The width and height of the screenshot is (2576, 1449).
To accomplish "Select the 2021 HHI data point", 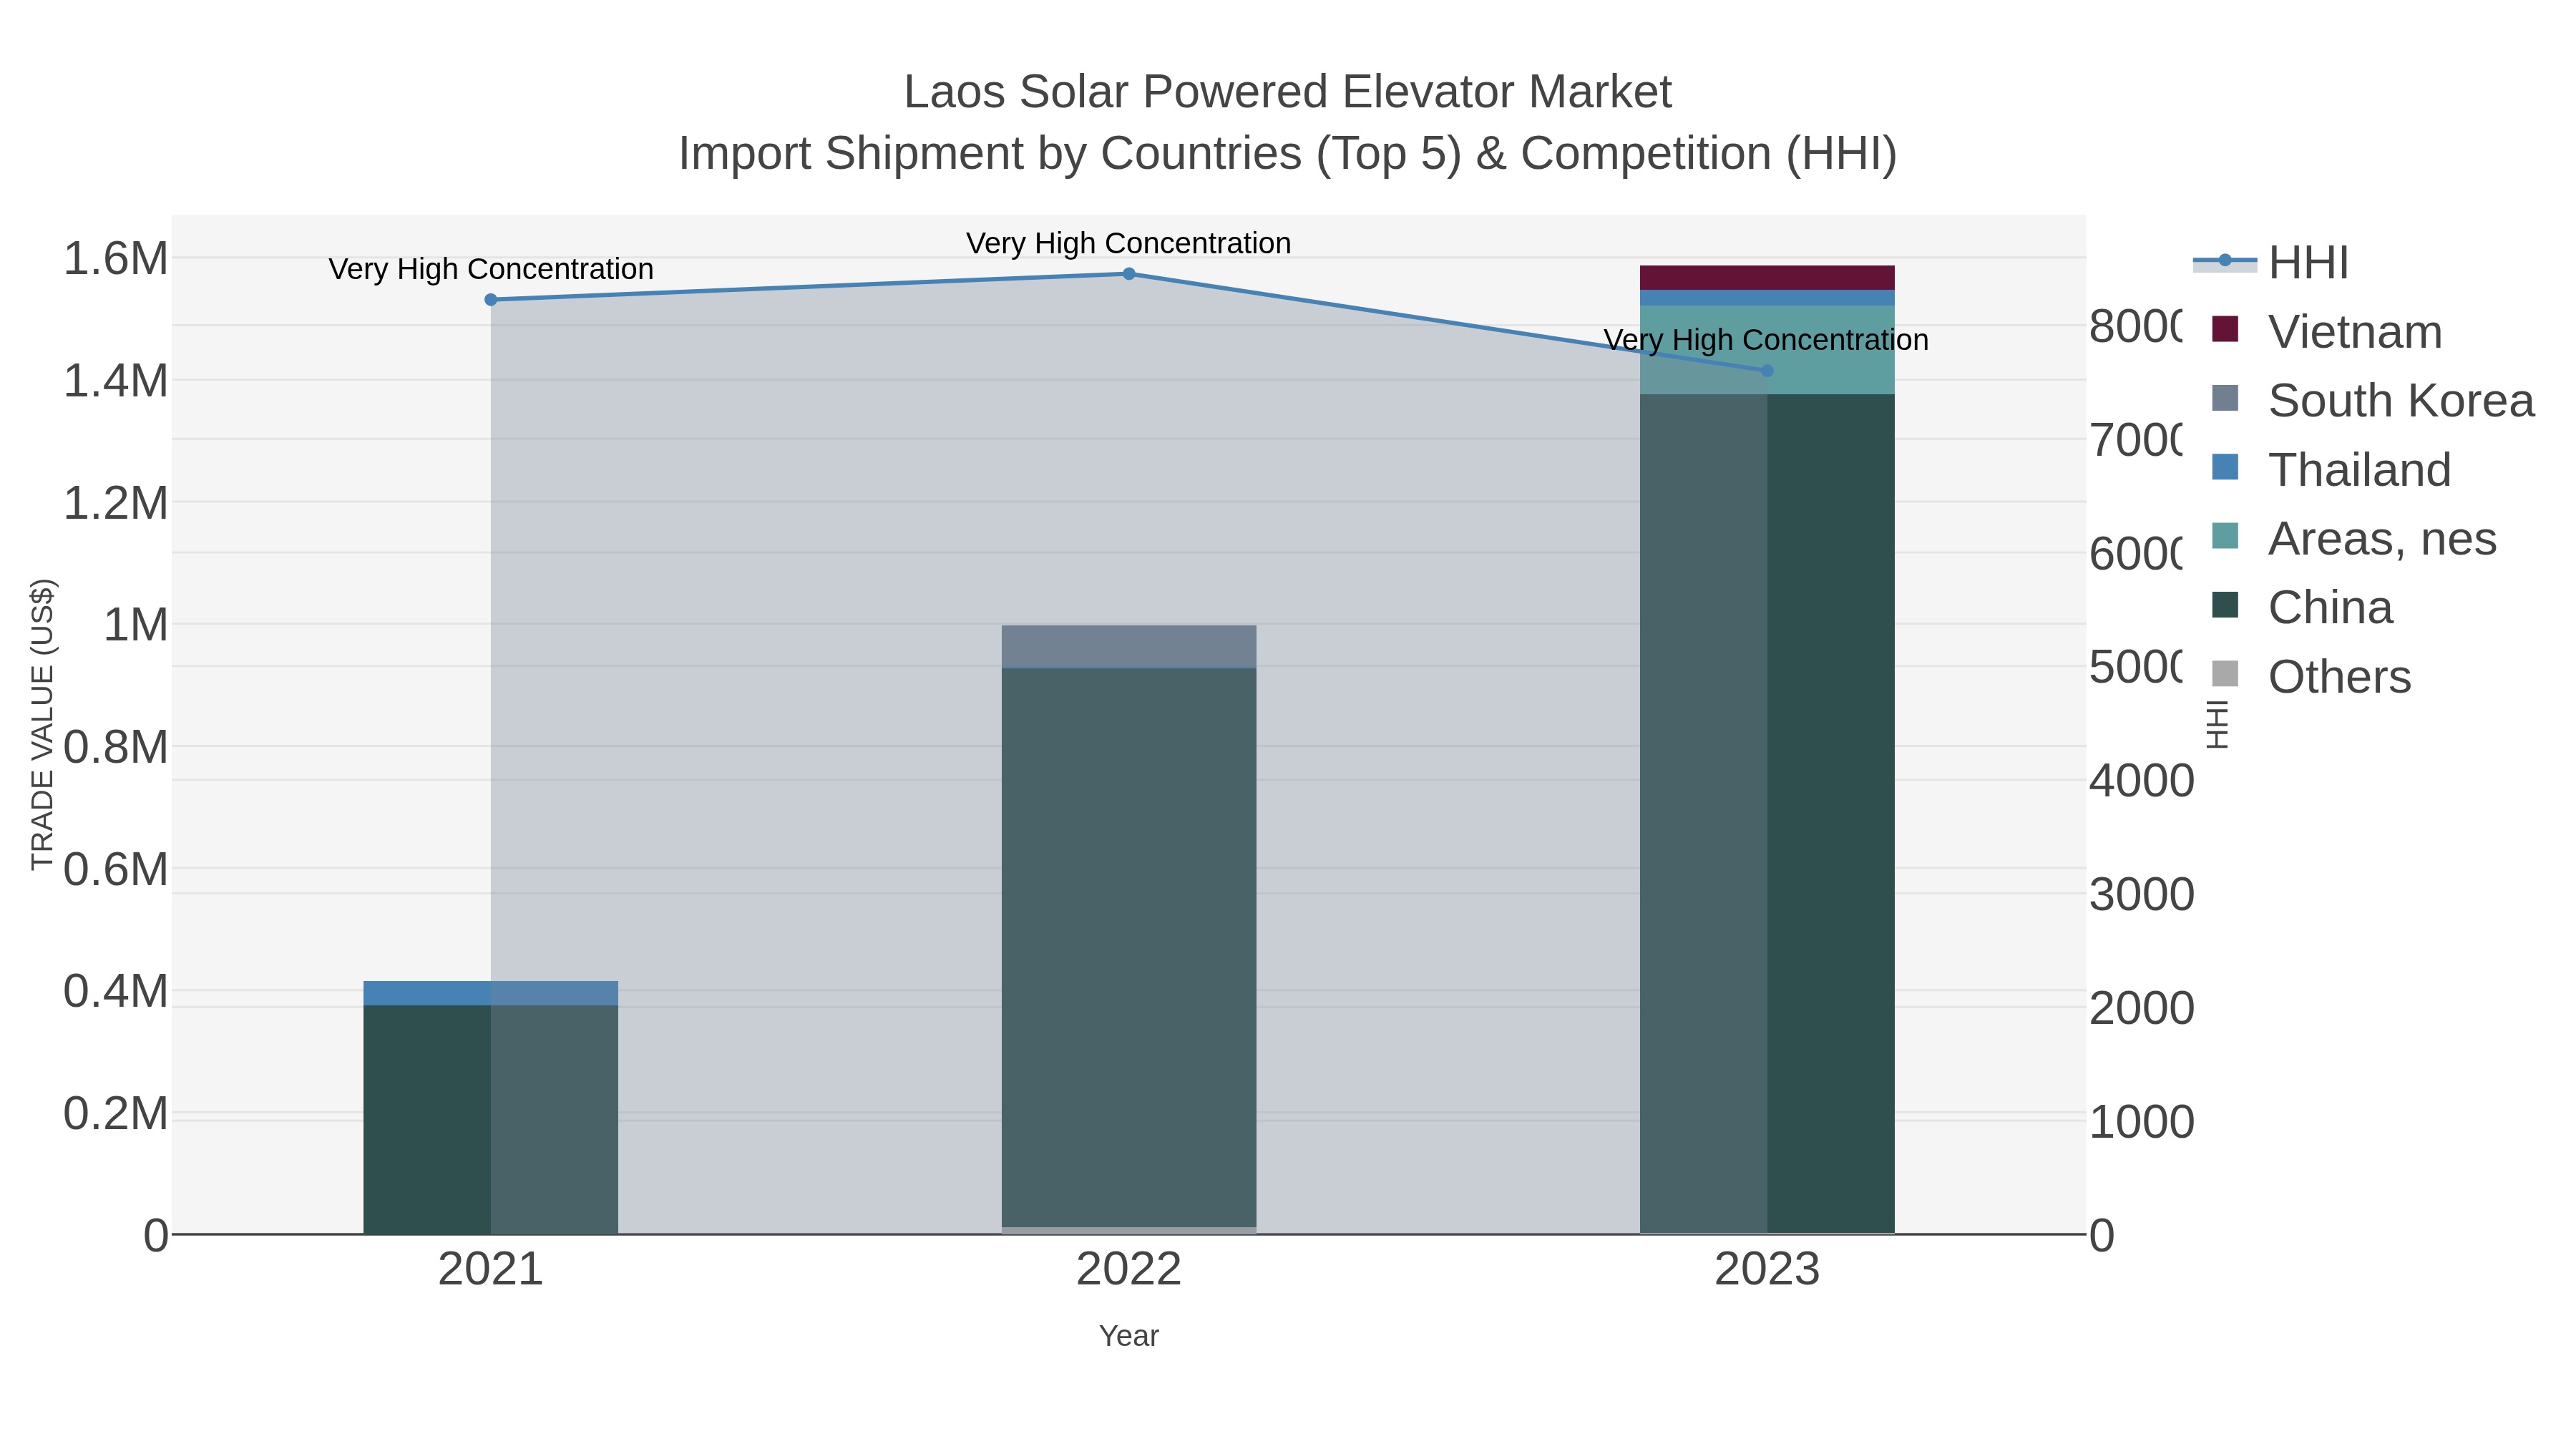I will (491, 300).
